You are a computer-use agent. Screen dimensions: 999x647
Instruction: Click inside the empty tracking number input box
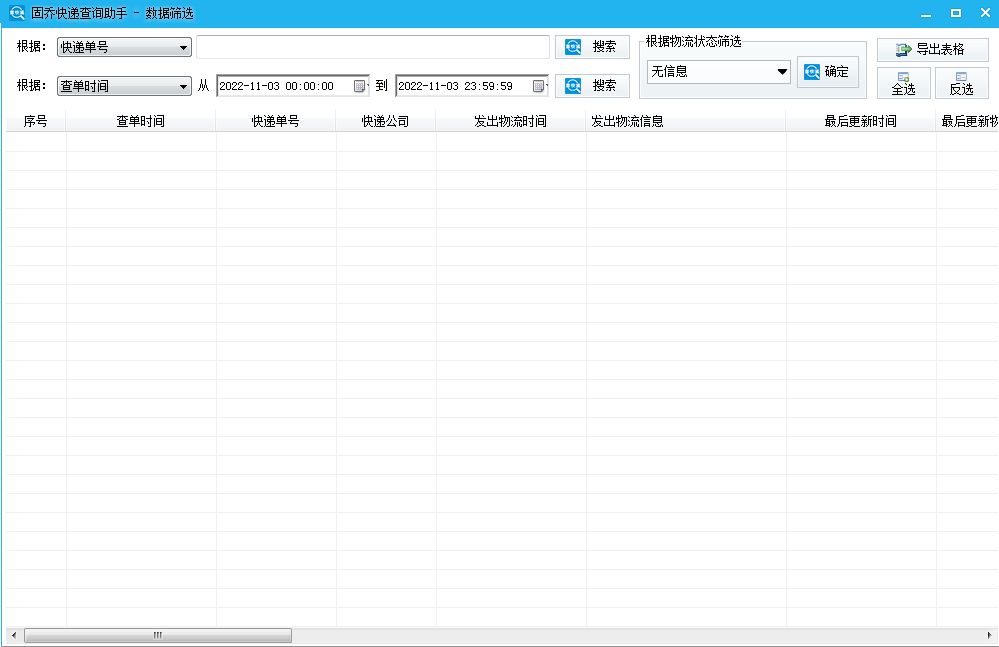click(x=372, y=46)
